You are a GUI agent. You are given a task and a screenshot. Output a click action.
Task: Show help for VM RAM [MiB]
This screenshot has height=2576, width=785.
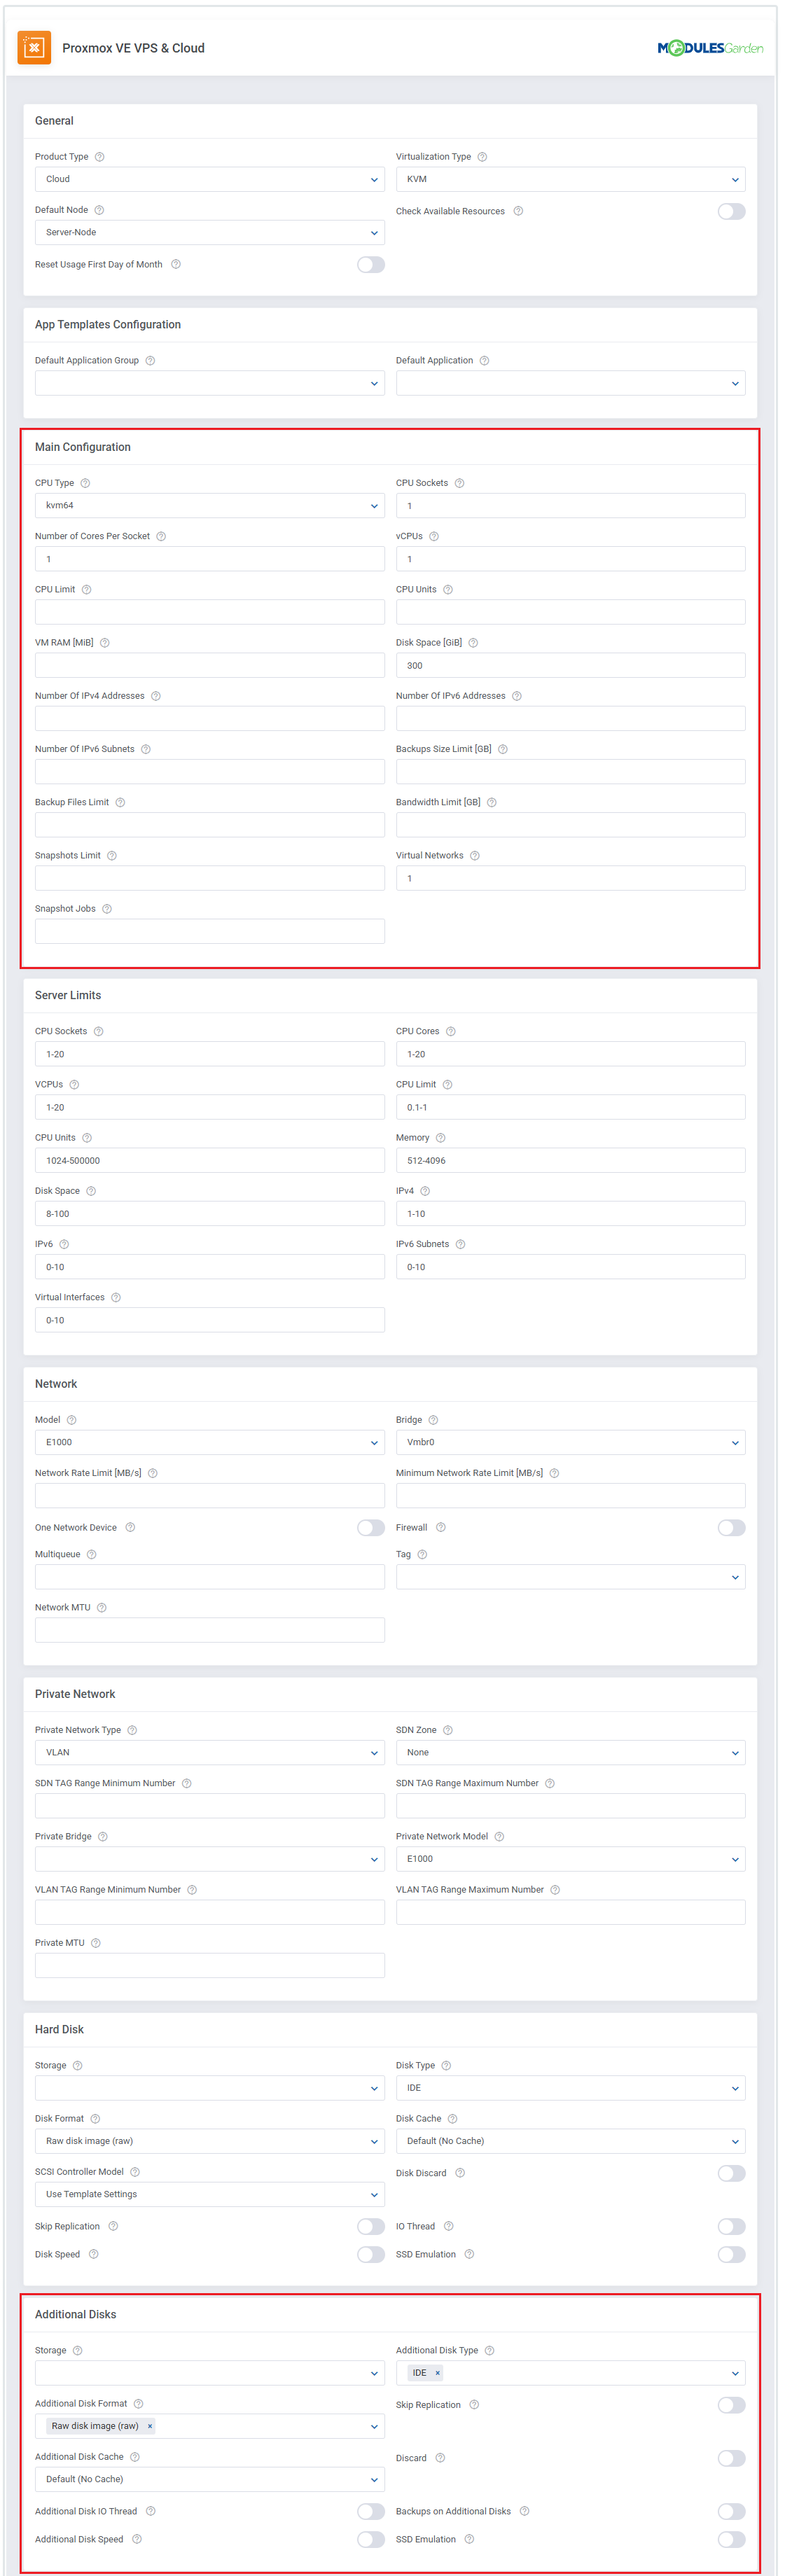105,643
